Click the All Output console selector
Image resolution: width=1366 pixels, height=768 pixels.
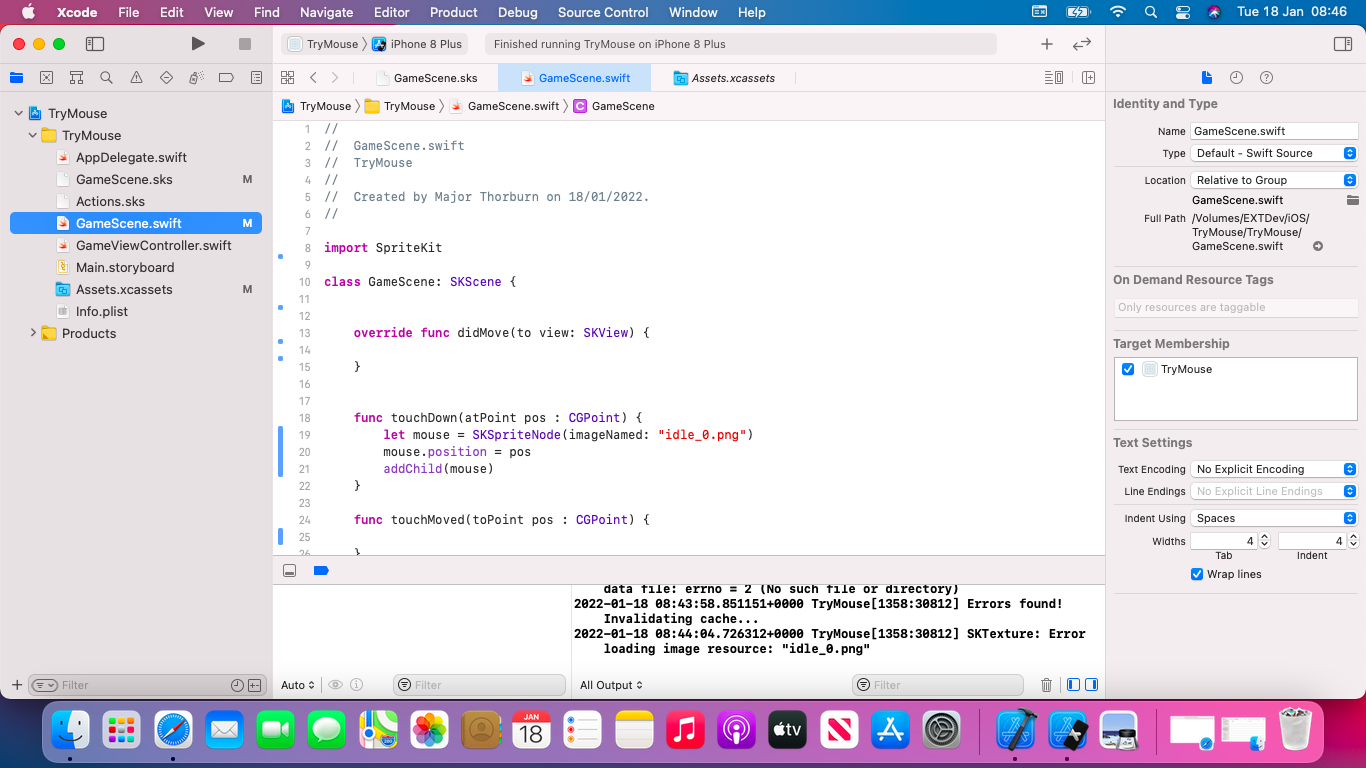(611, 685)
